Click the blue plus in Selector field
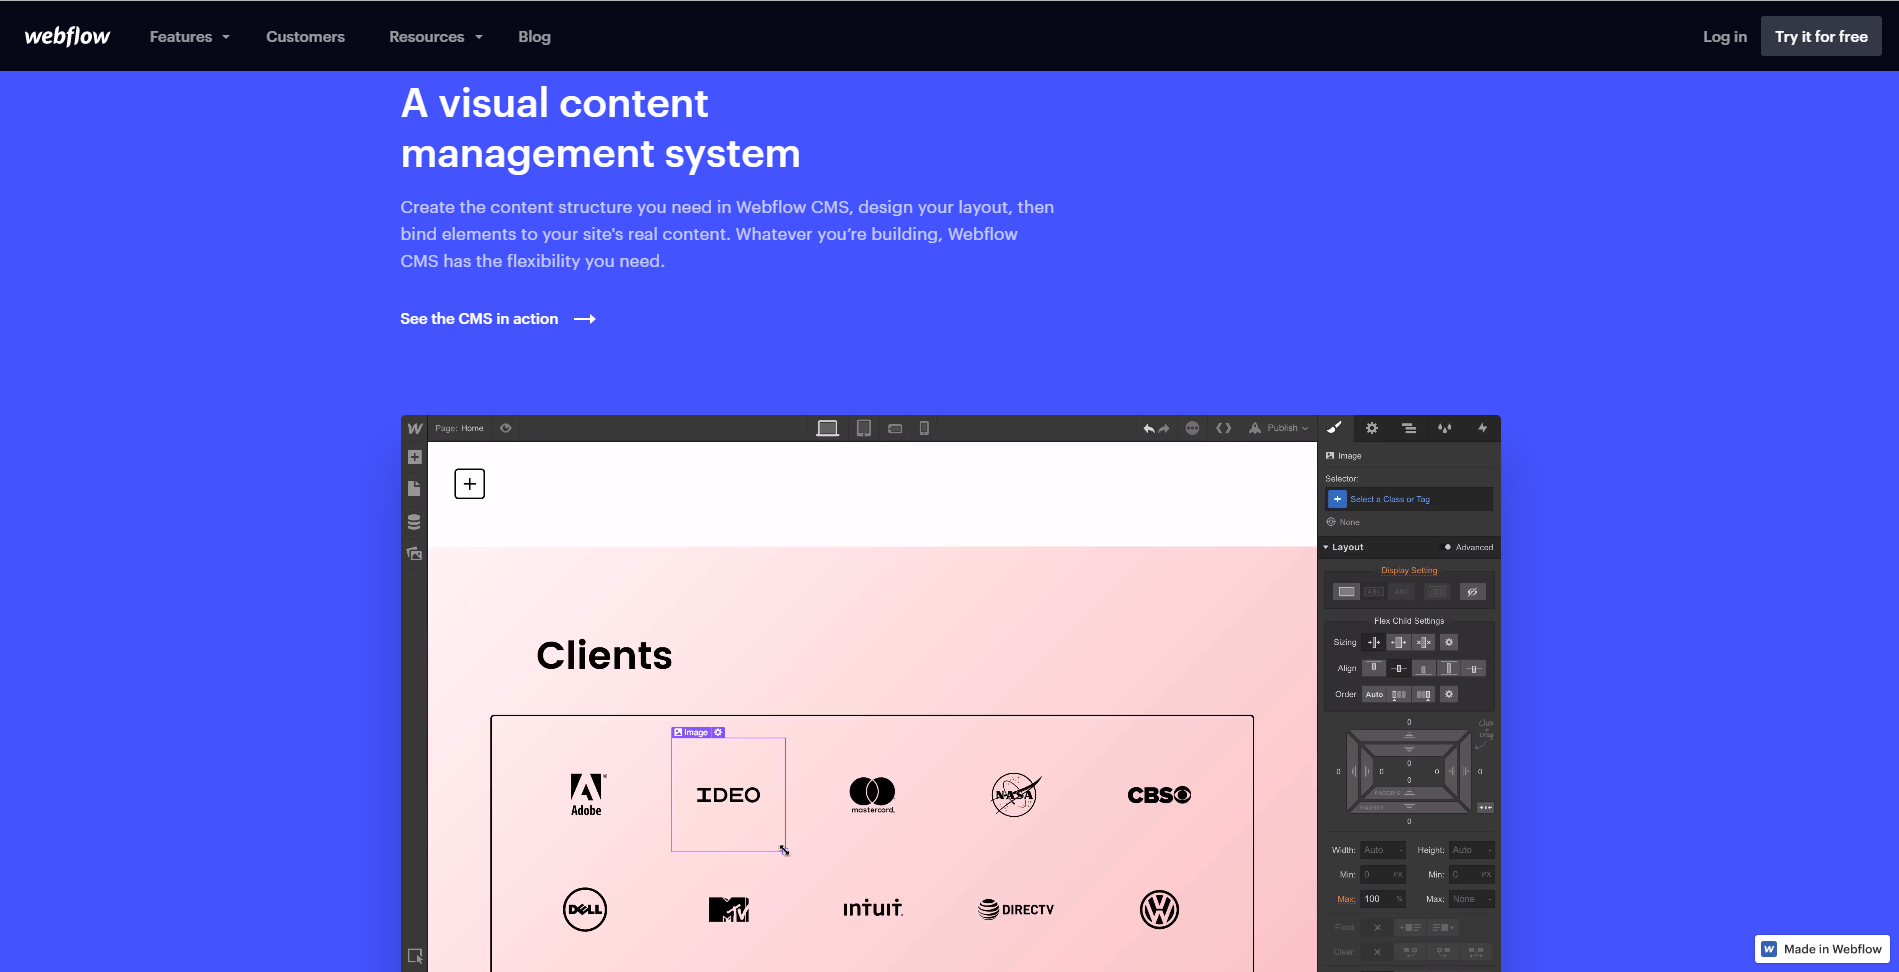Image resolution: width=1899 pixels, height=972 pixels. click(x=1337, y=499)
